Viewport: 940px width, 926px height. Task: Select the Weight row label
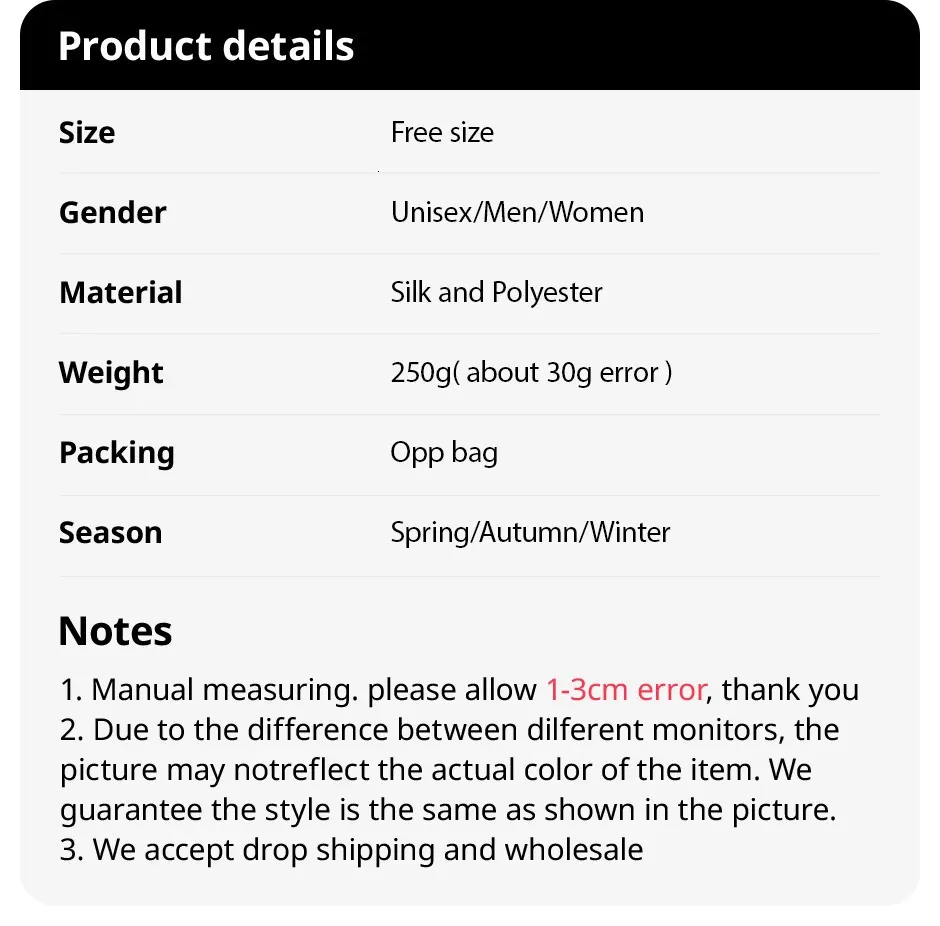(111, 372)
